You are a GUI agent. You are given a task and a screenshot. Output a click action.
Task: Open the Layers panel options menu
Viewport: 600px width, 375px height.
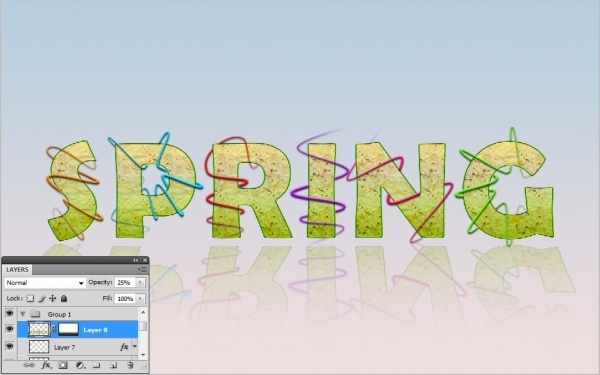click(143, 270)
